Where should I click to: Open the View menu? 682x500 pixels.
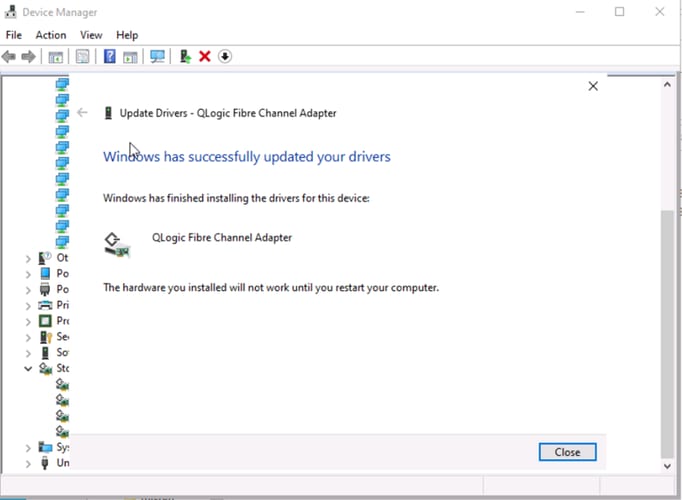pos(91,35)
